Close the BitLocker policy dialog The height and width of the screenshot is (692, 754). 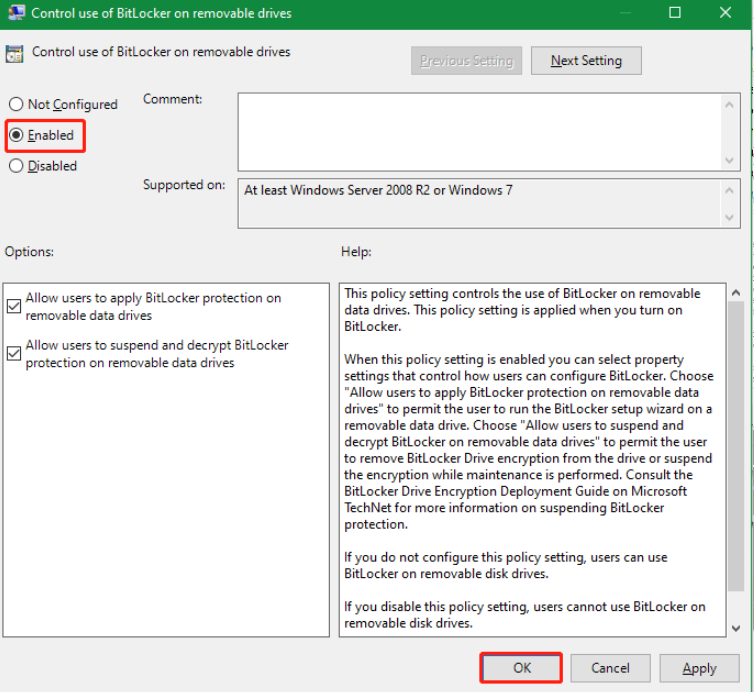pyautogui.click(x=725, y=13)
